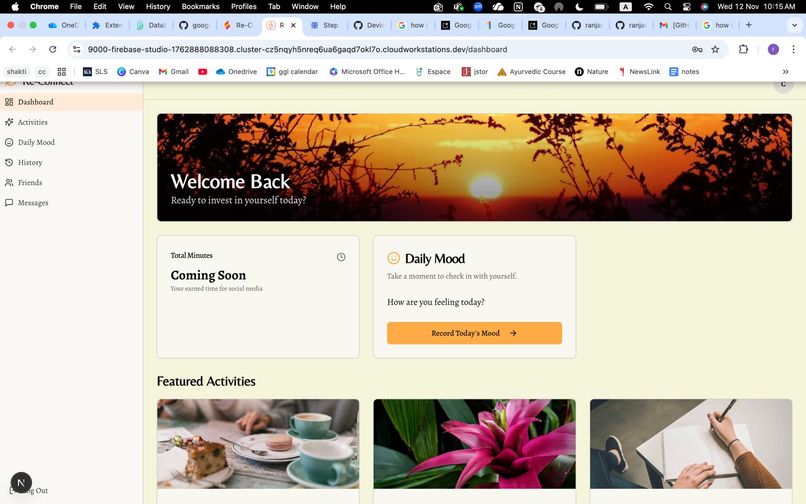Open the Apple menu
Image resolution: width=806 pixels, height=504 pixels.
(15, 7)
